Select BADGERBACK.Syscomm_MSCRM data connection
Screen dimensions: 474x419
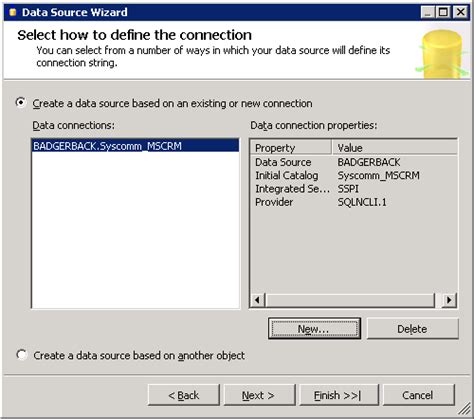point(135,146)
